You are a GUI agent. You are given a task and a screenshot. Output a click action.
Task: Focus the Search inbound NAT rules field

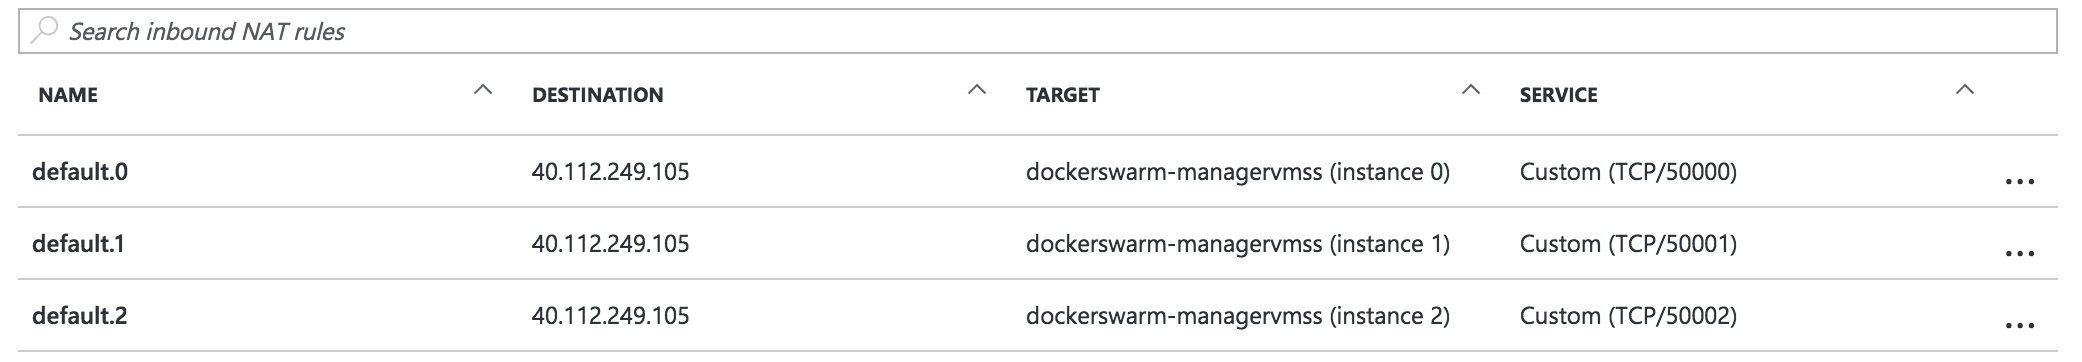point(1037,31)
